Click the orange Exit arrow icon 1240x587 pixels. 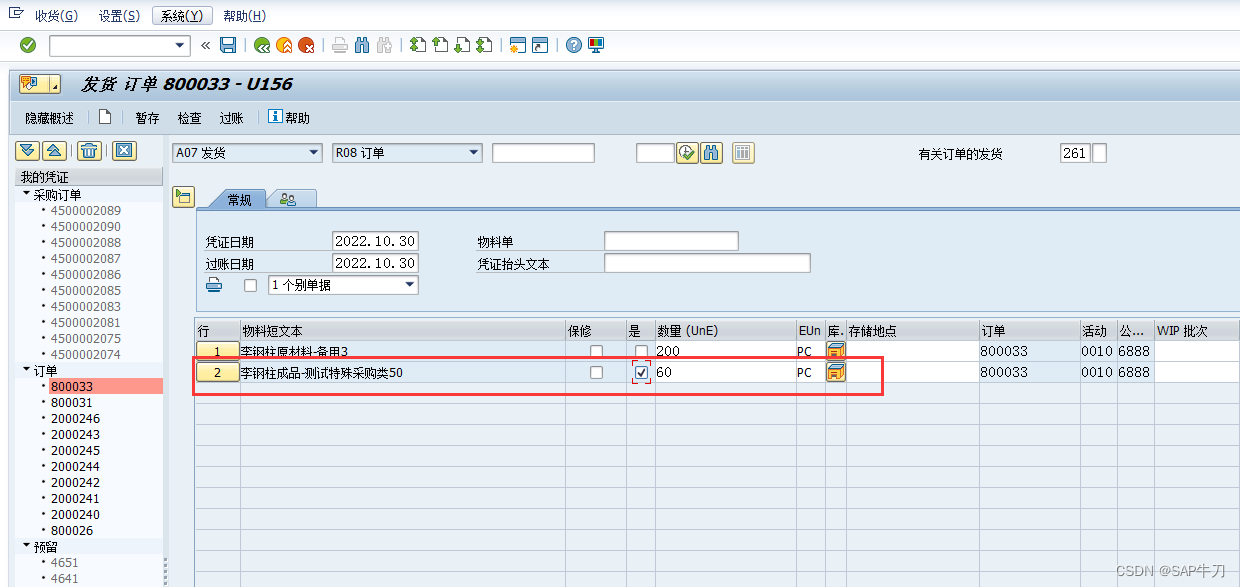[x=284, y=45]
